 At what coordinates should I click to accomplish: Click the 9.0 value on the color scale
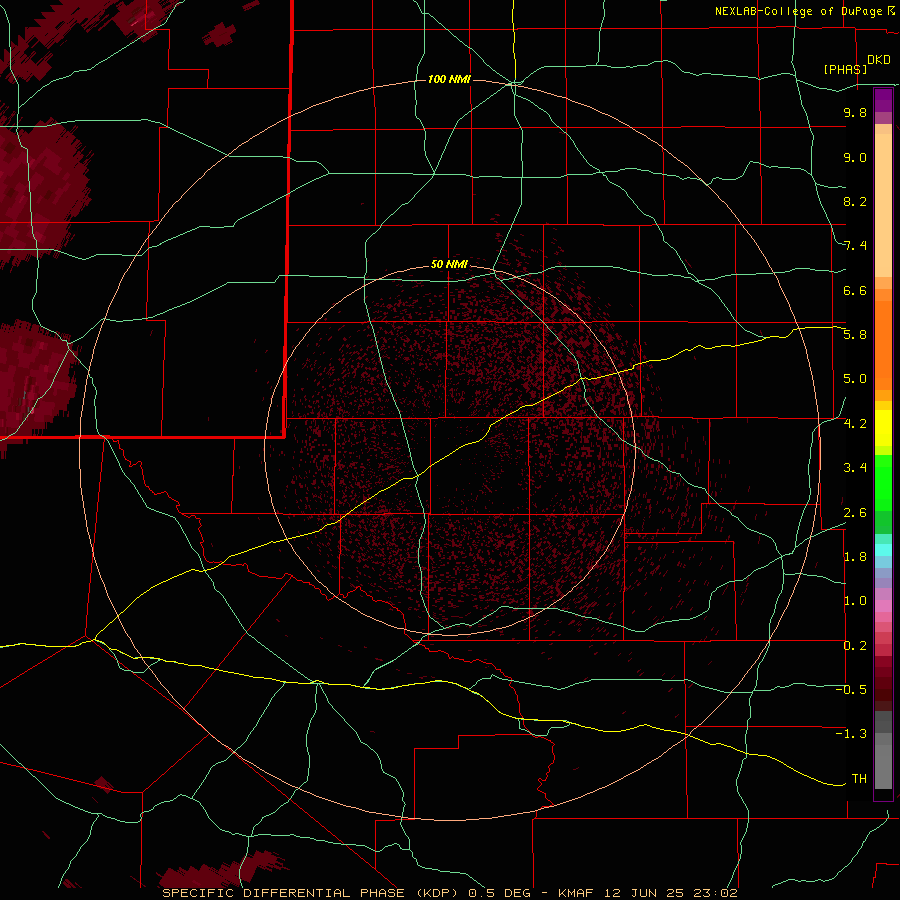pyautogui.click(x=855, y=157)
